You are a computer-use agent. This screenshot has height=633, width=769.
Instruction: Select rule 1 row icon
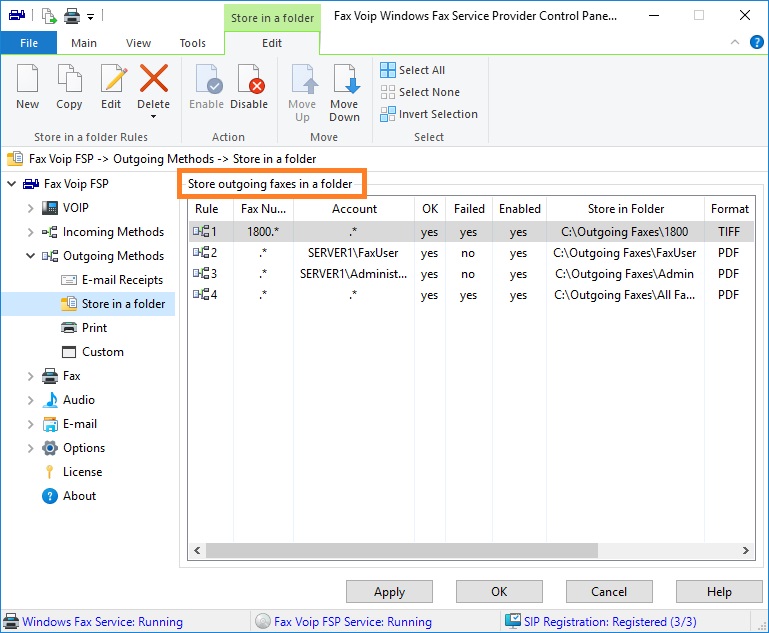pyautogui.click(x=201, y=231)
